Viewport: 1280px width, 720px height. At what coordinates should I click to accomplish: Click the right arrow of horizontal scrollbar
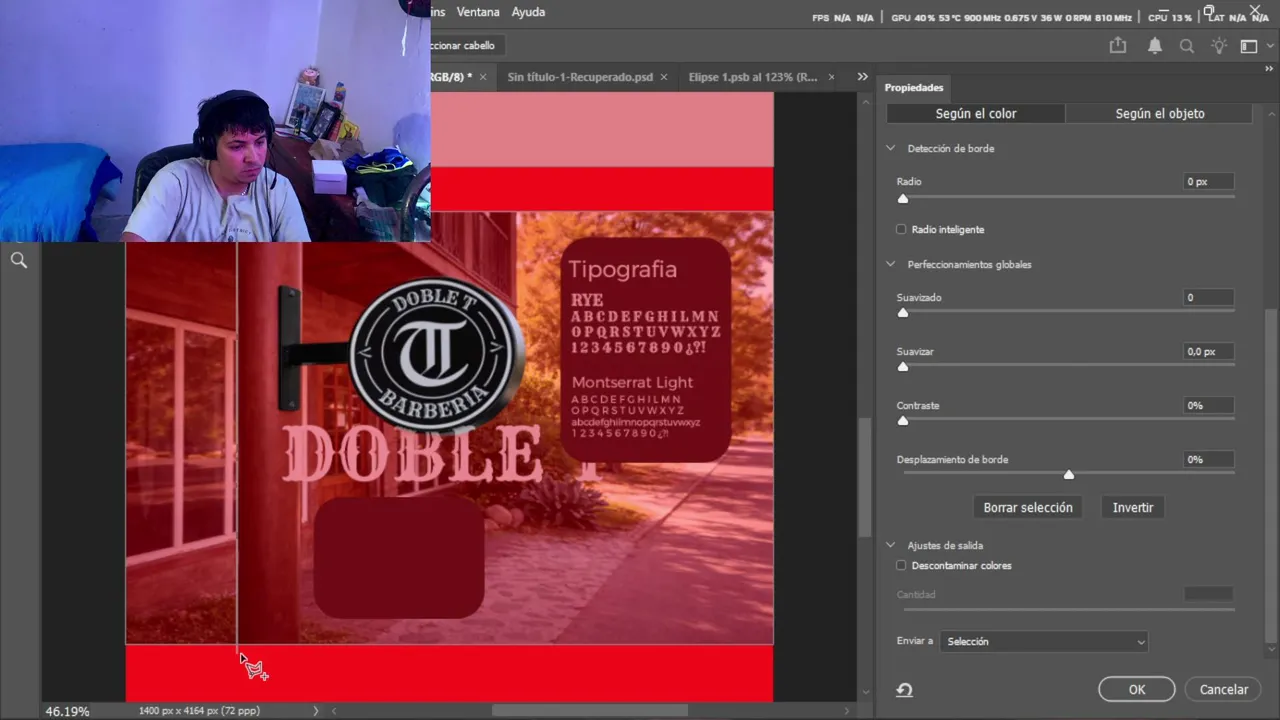pyautogui.click(x=847, y=711)
